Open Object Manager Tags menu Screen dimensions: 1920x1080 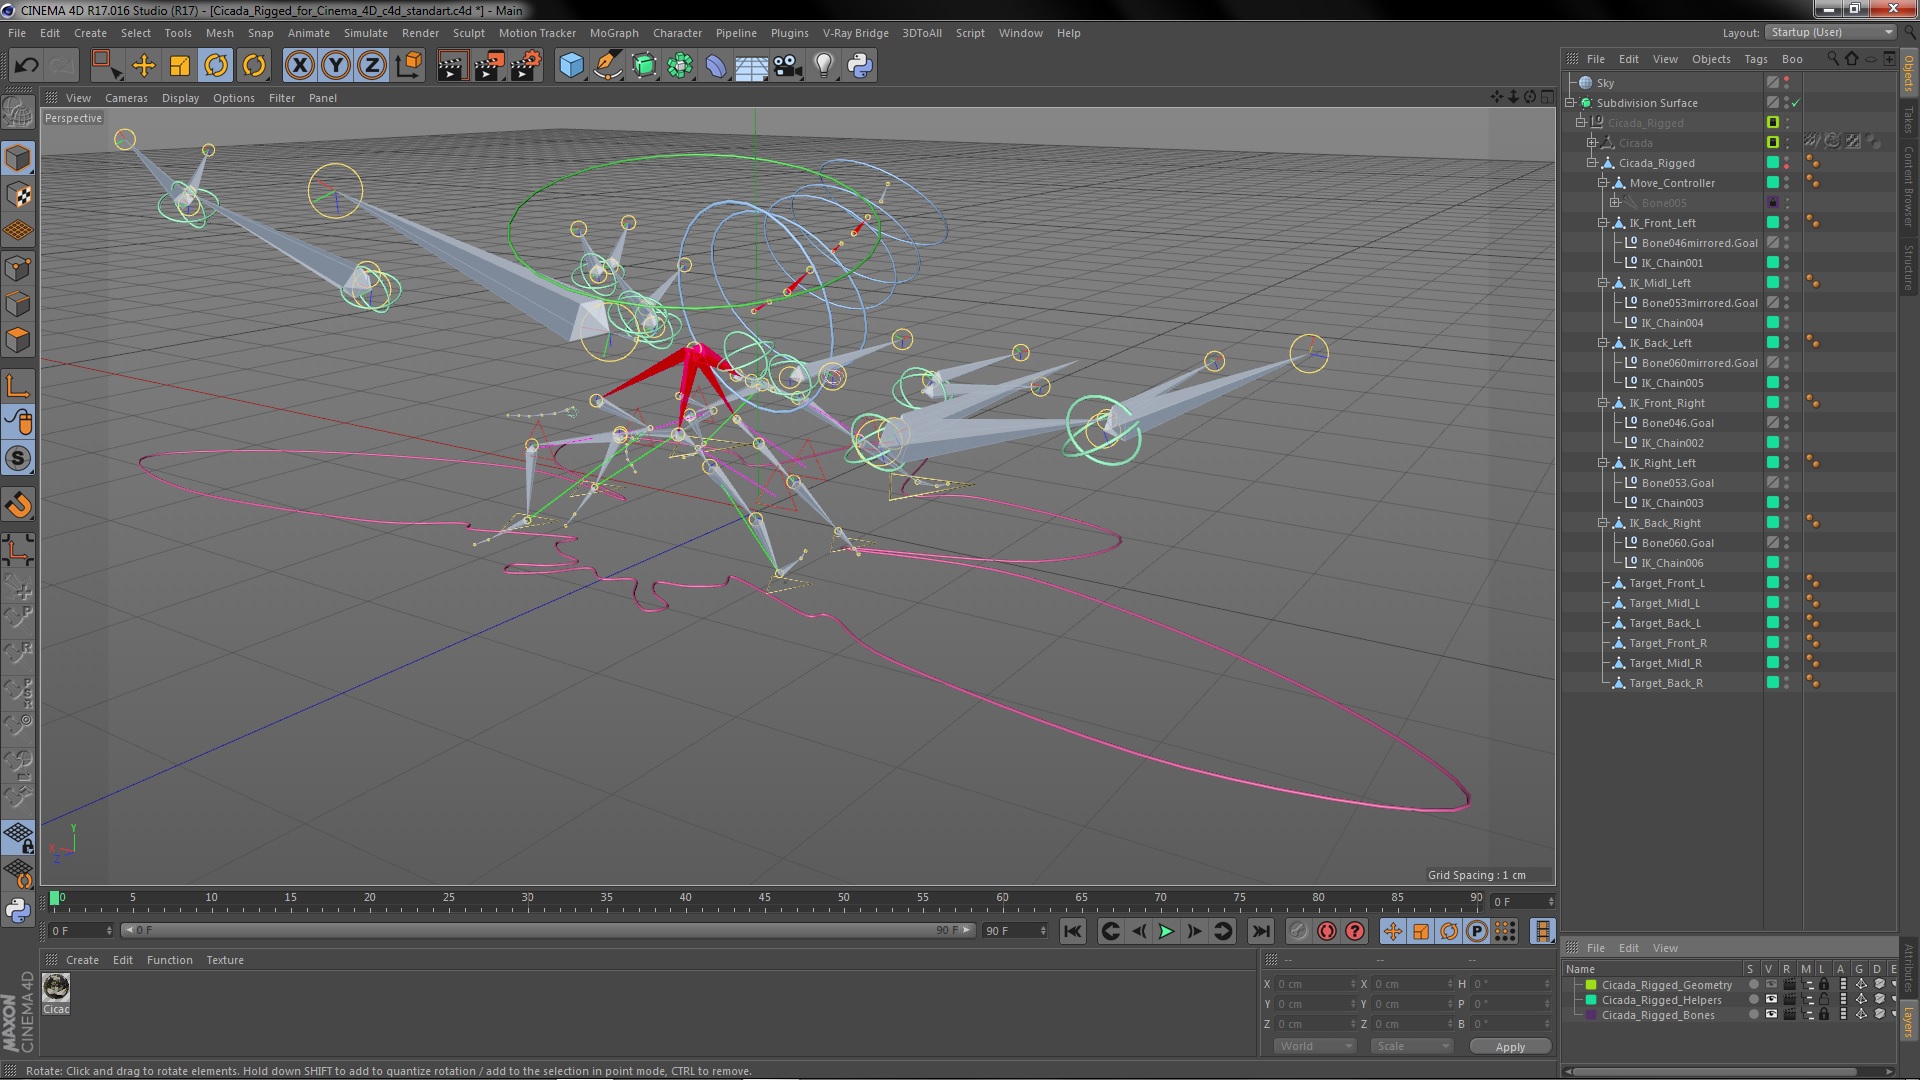[x=1755, y=59]
